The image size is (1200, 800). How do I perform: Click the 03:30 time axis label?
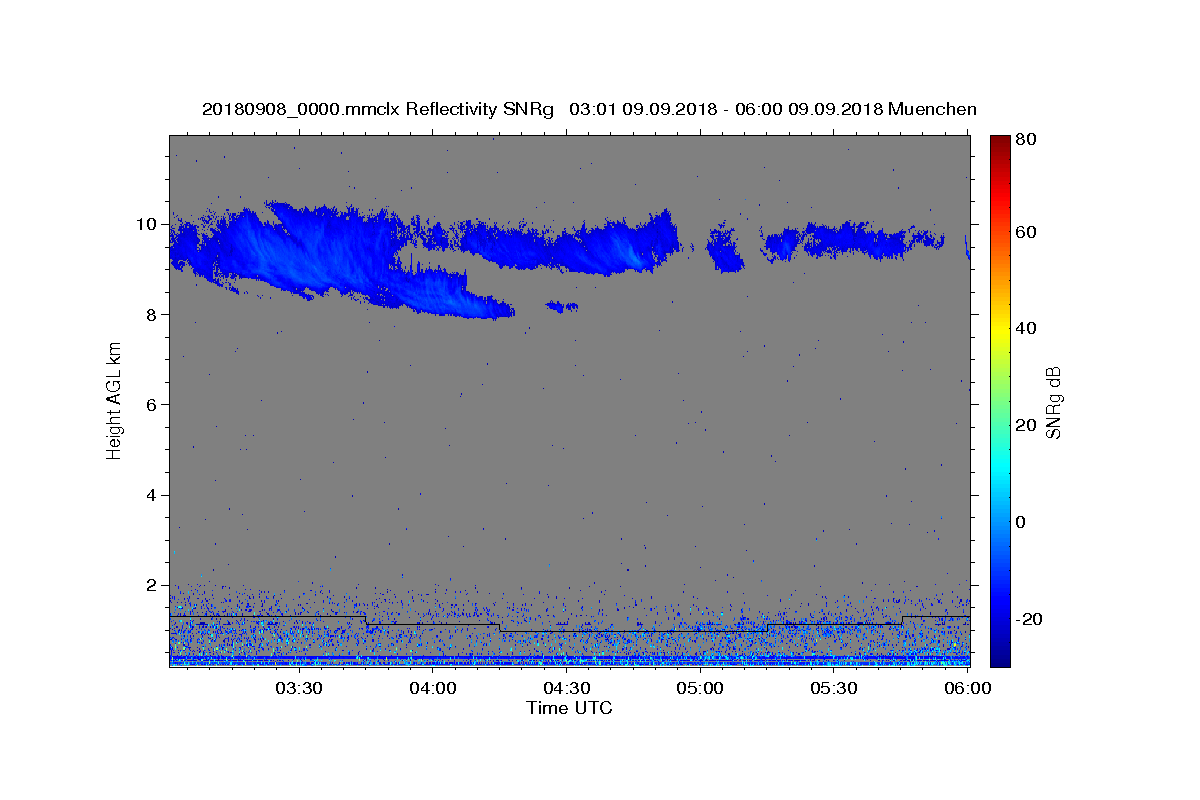pos(298,688)
